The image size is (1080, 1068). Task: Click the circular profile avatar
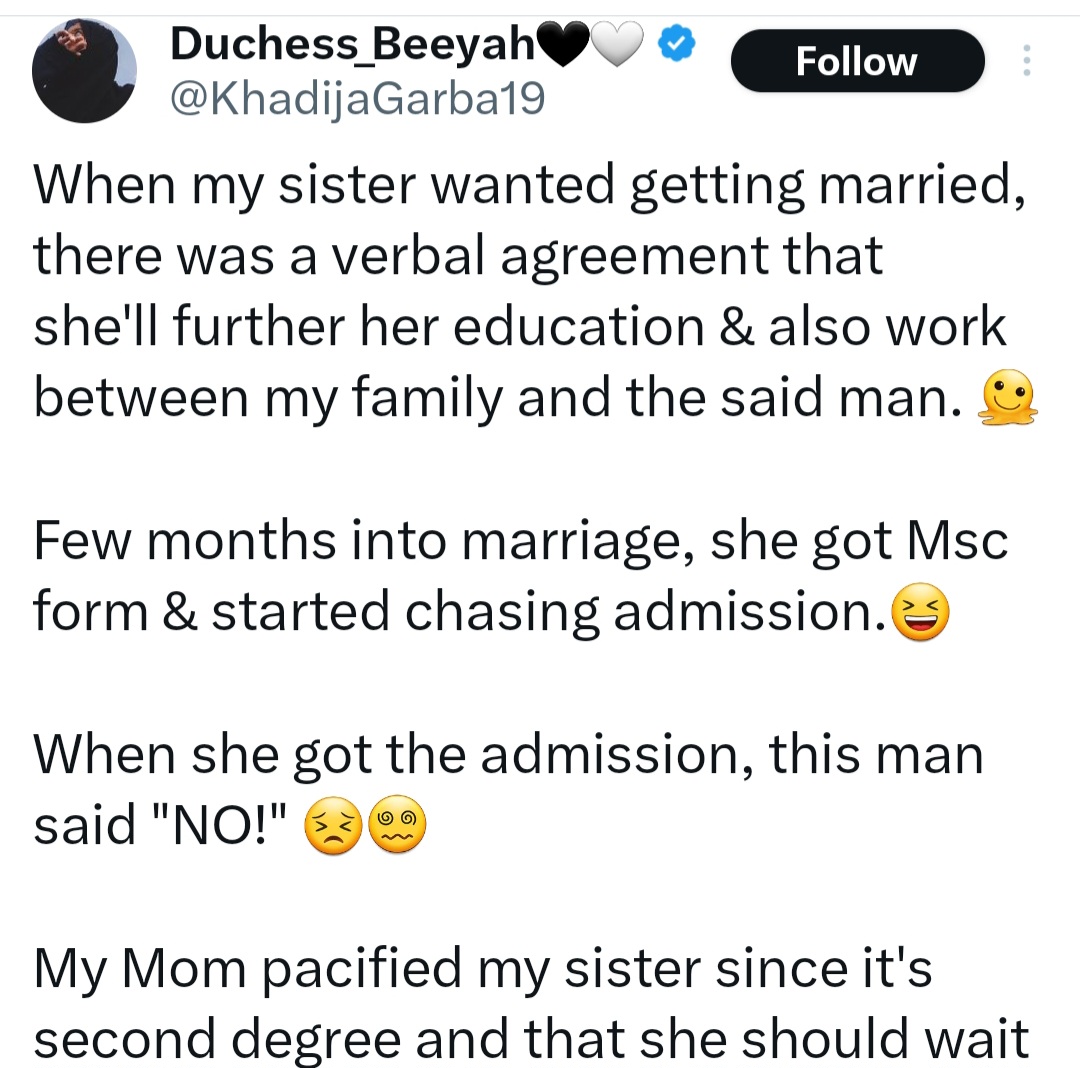(84, 70)
